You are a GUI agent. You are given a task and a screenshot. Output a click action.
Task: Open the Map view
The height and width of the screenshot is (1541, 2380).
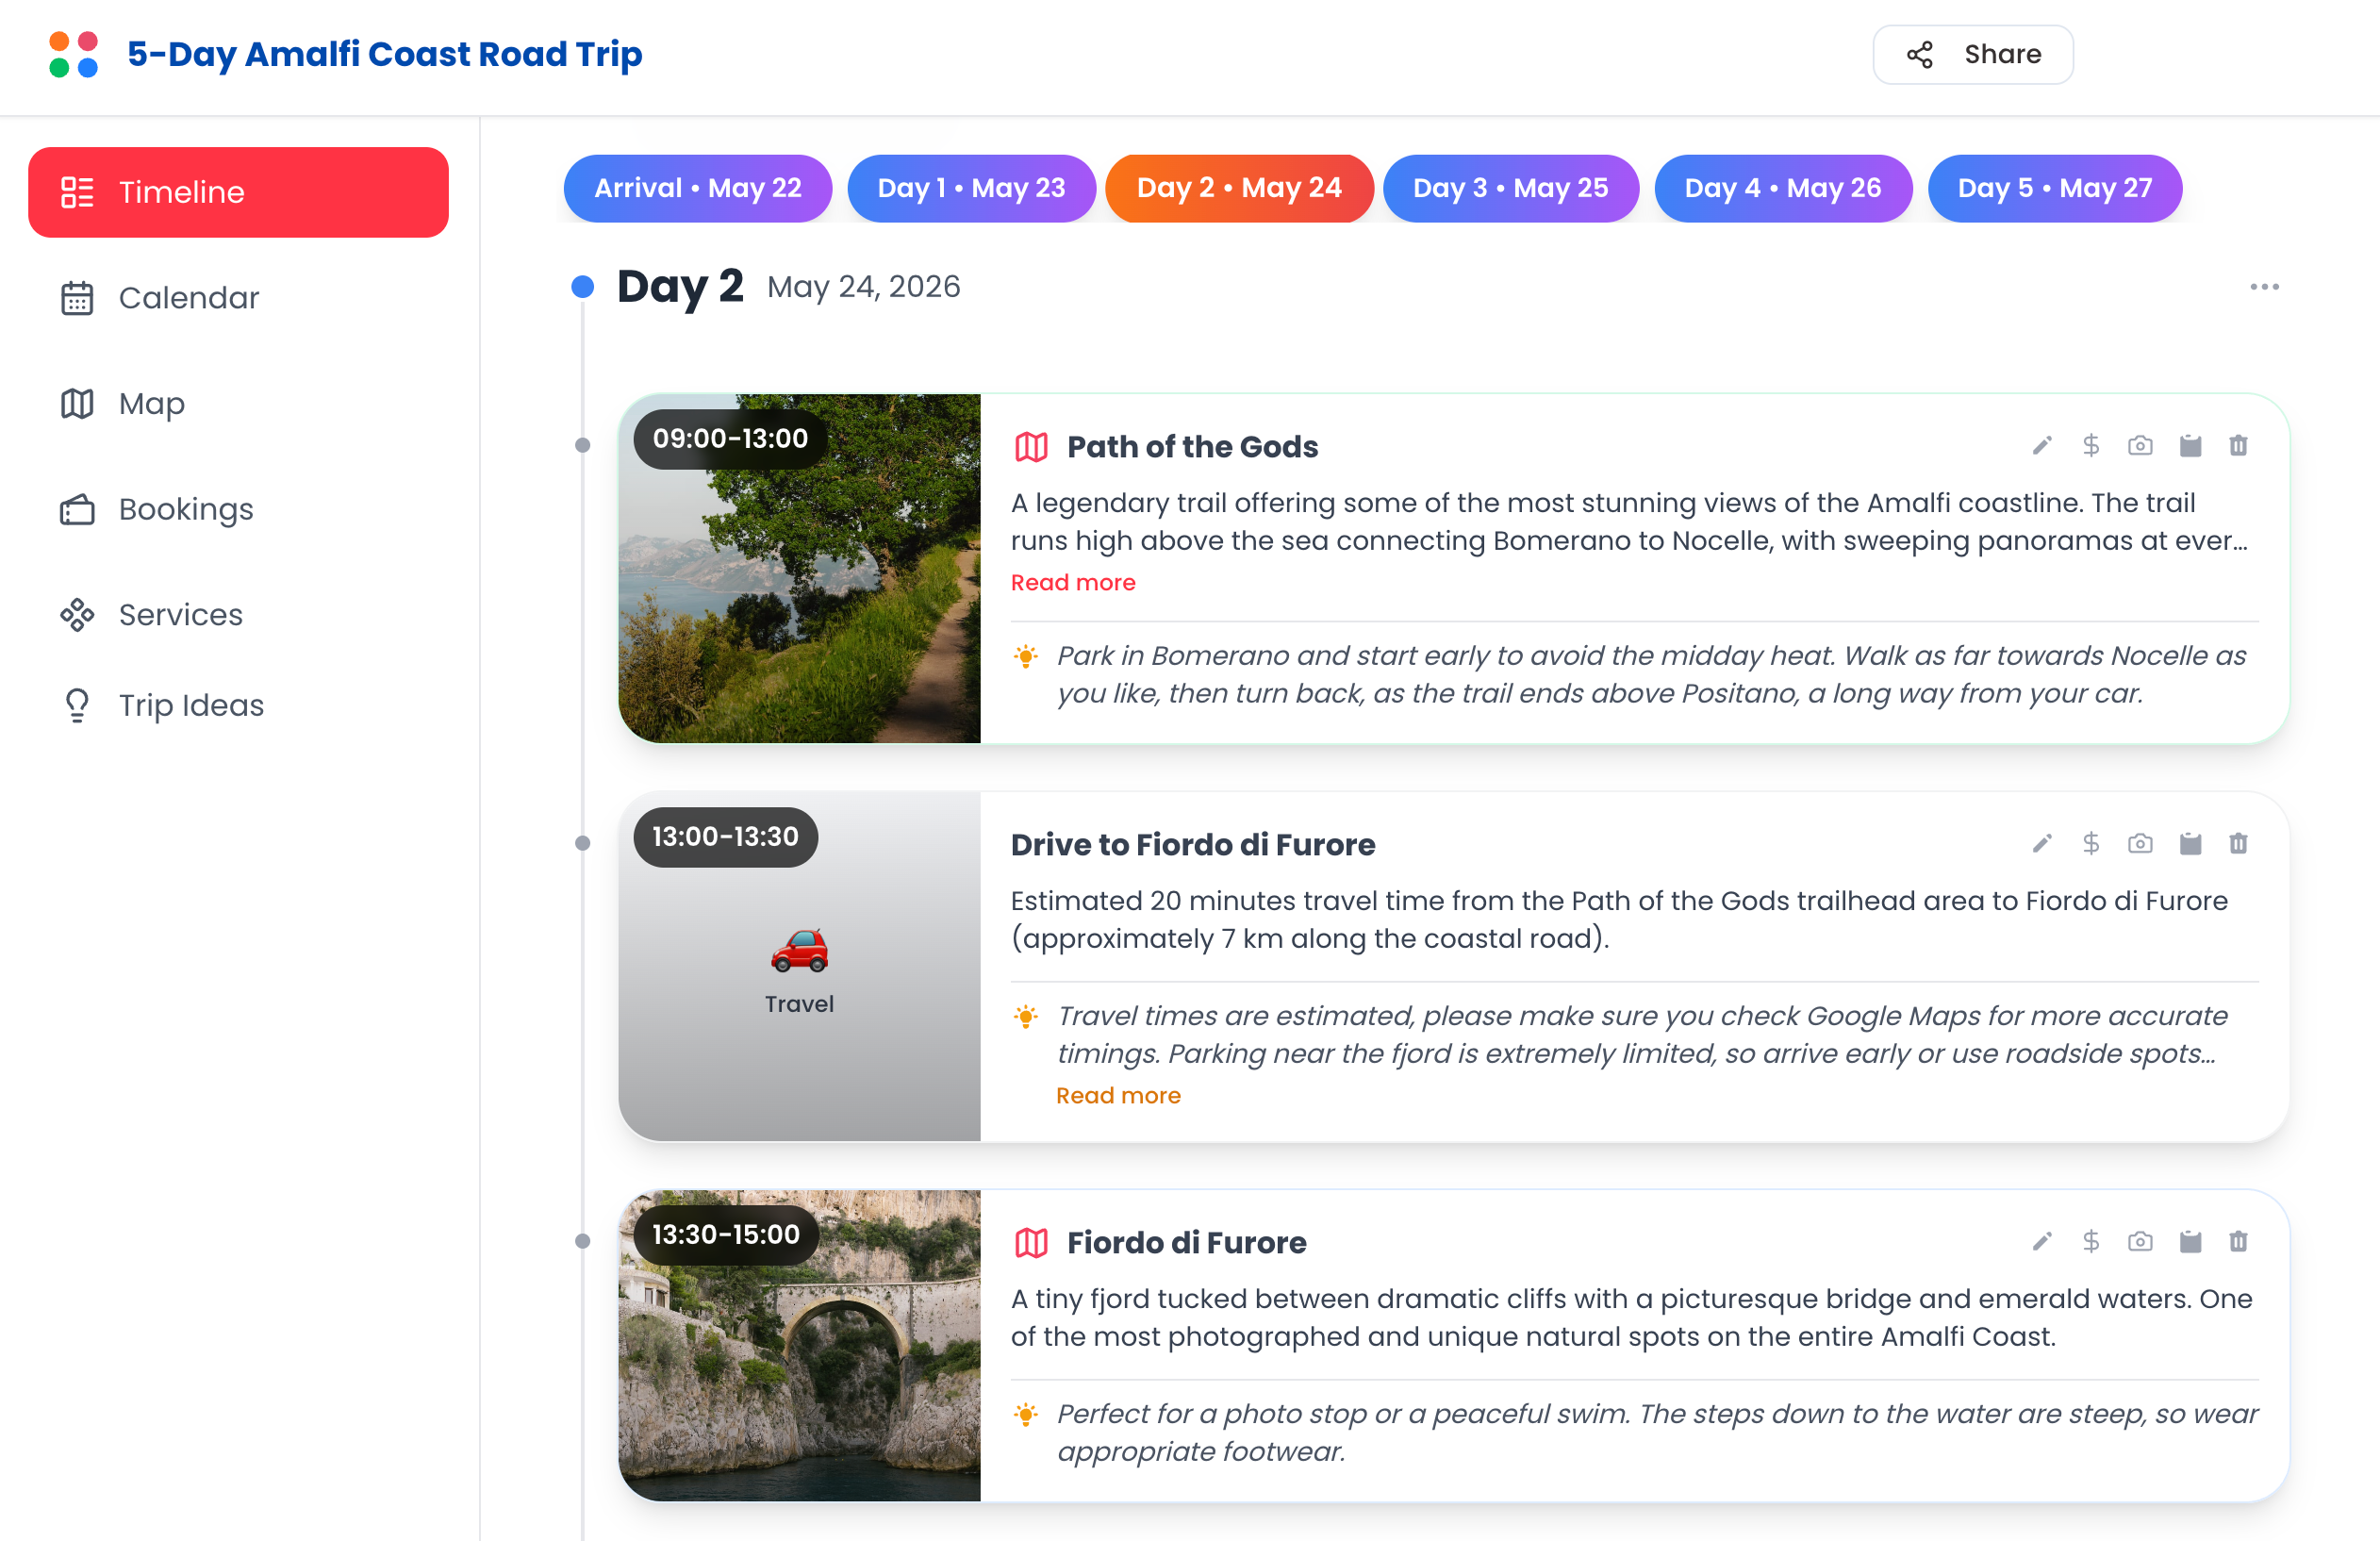tap(238, 404)
